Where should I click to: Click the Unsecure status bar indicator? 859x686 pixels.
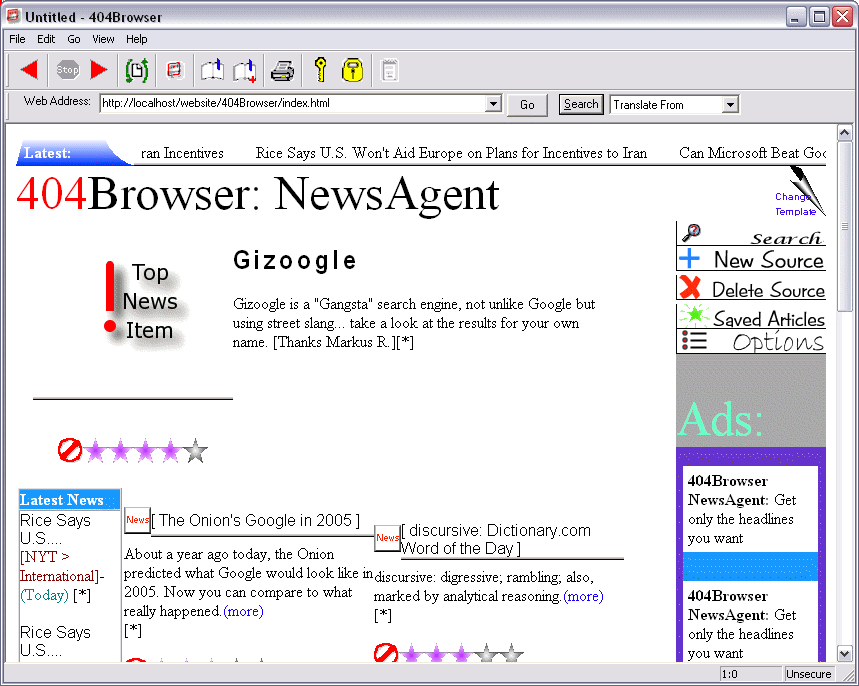(809, 674)
